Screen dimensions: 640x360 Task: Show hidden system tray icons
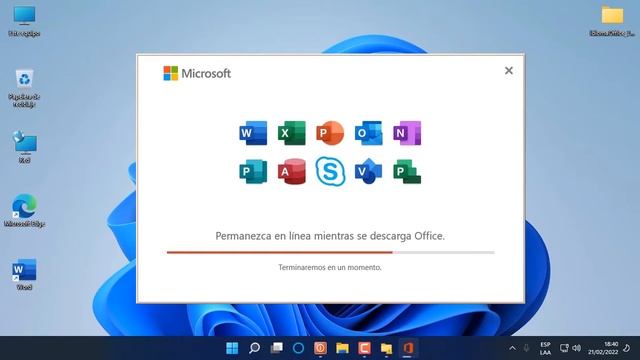pyautogui.click(x=512, y=348)
